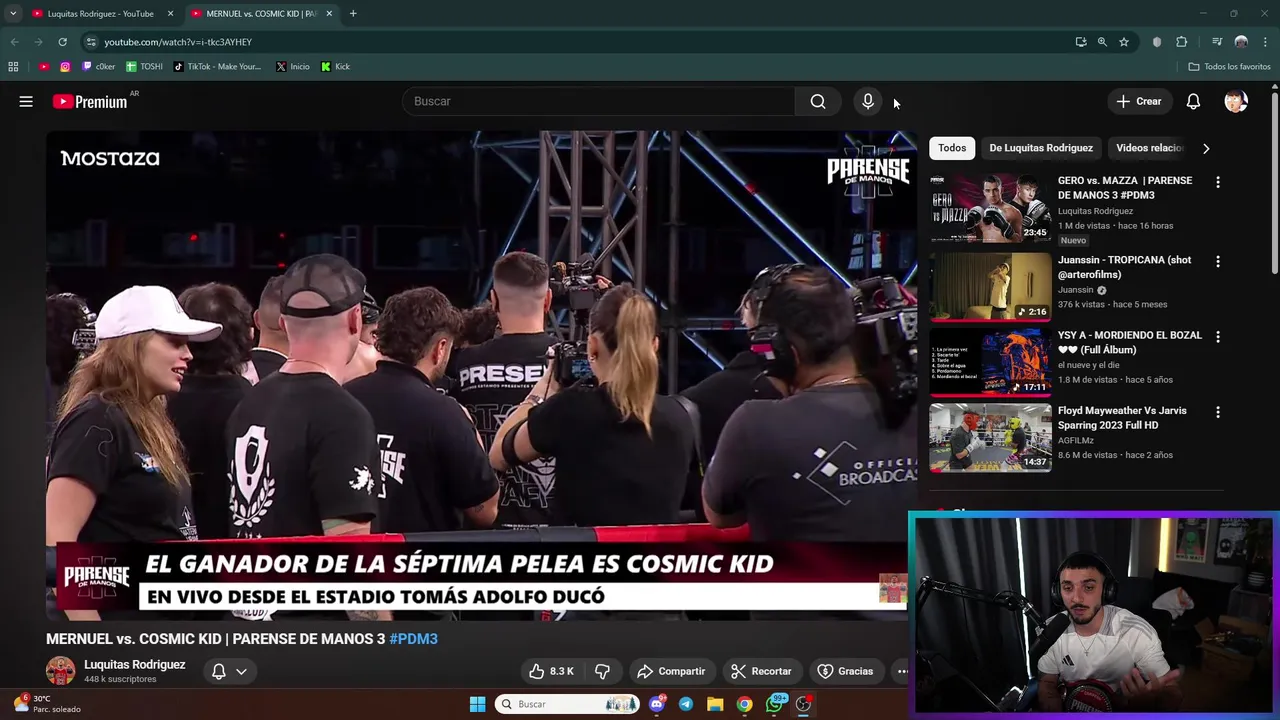
Task: Open Floyd Mayweather Vs Jarvis Sparring title
Action: (1122, 418)
